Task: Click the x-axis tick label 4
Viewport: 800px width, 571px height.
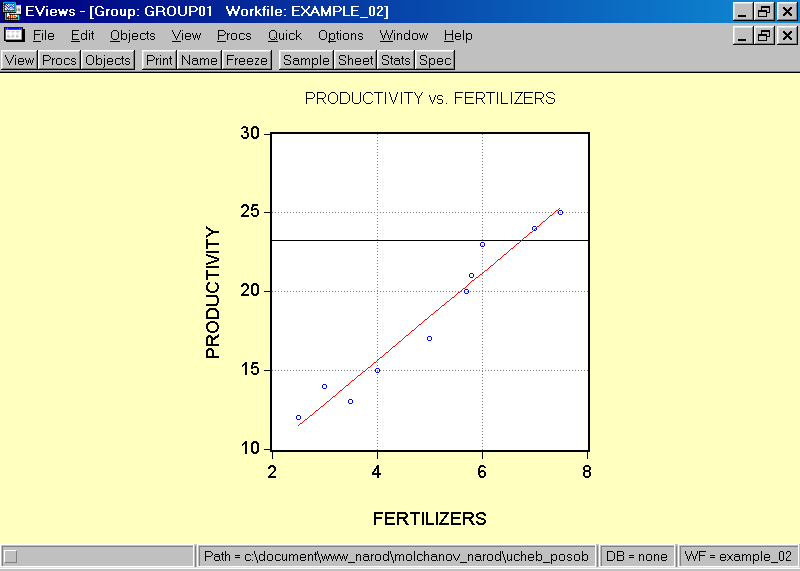Action: [x=377, y=472]
